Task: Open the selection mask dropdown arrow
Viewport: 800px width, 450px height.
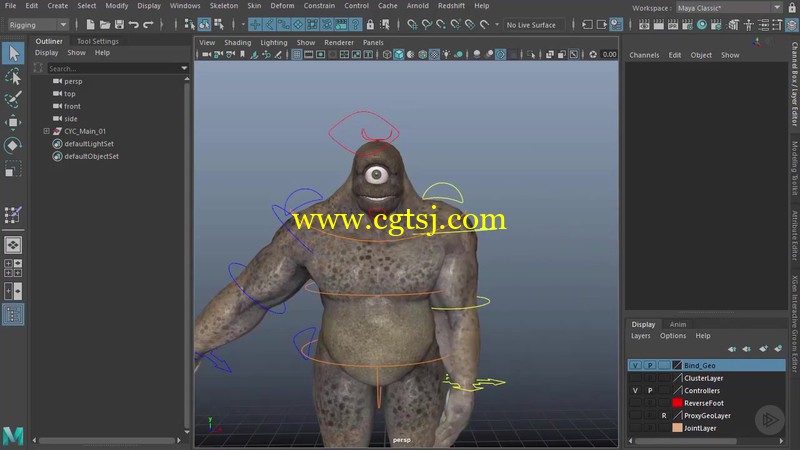Action: coord(243,24)
